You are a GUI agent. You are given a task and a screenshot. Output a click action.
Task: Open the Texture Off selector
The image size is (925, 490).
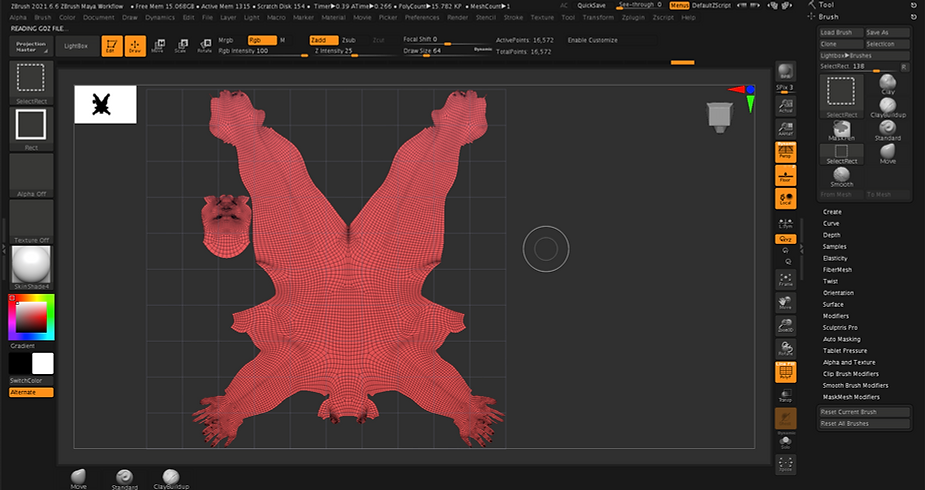31,221
